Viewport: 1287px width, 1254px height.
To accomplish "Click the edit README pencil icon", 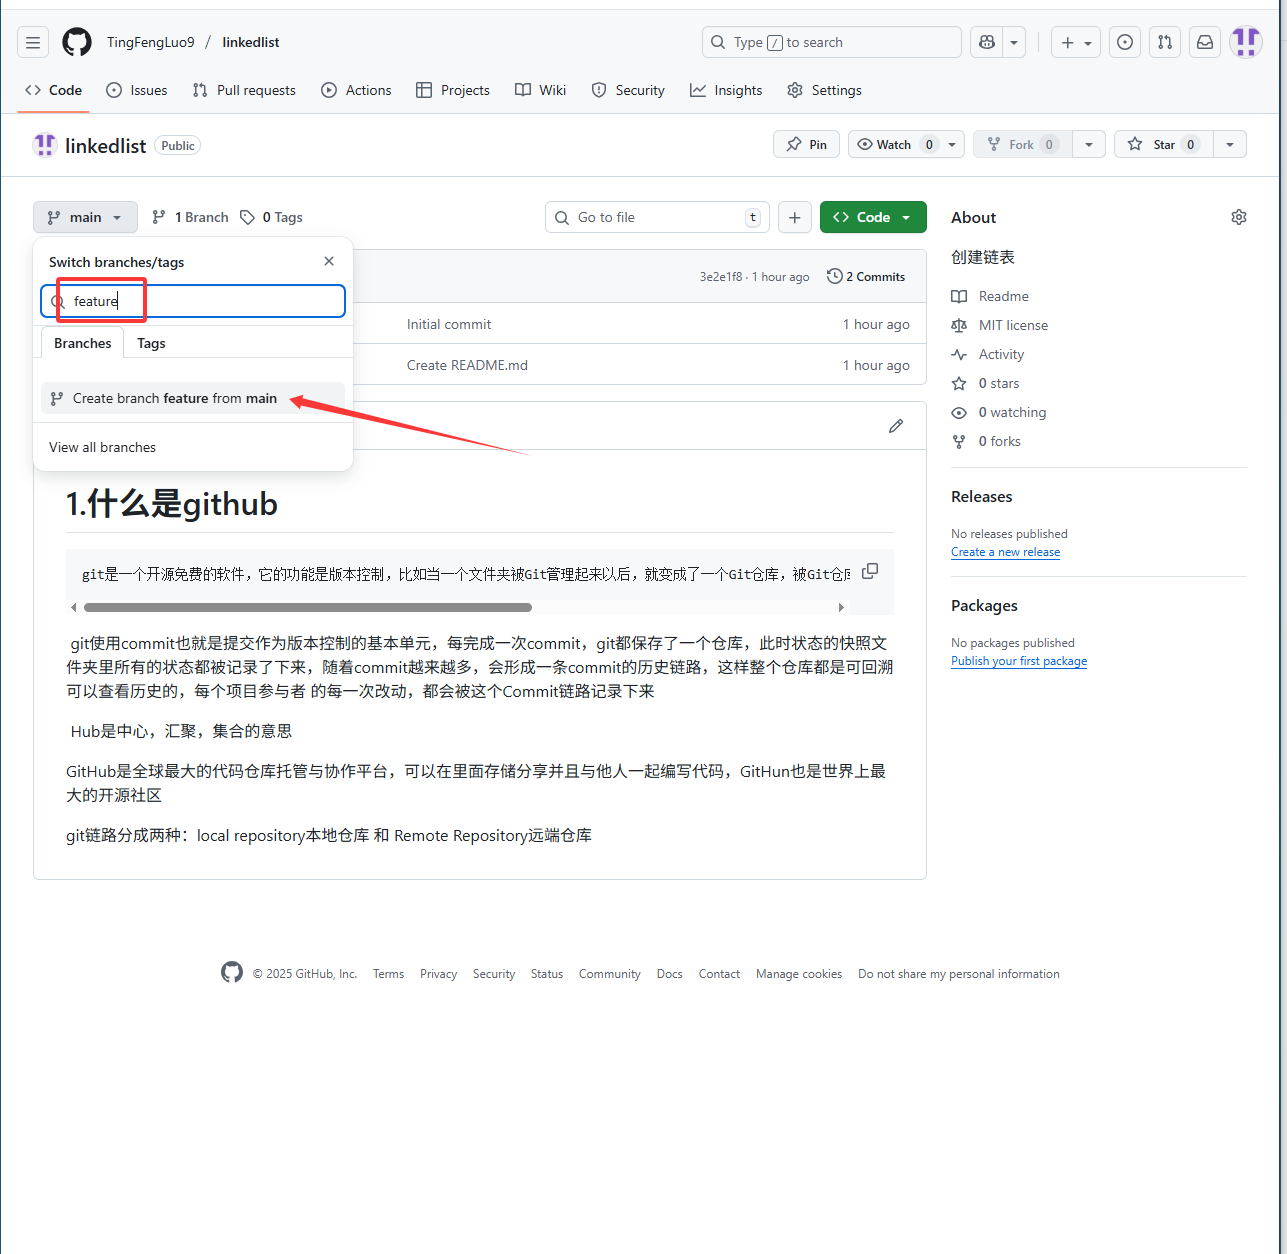I will (x=896, y=426).
